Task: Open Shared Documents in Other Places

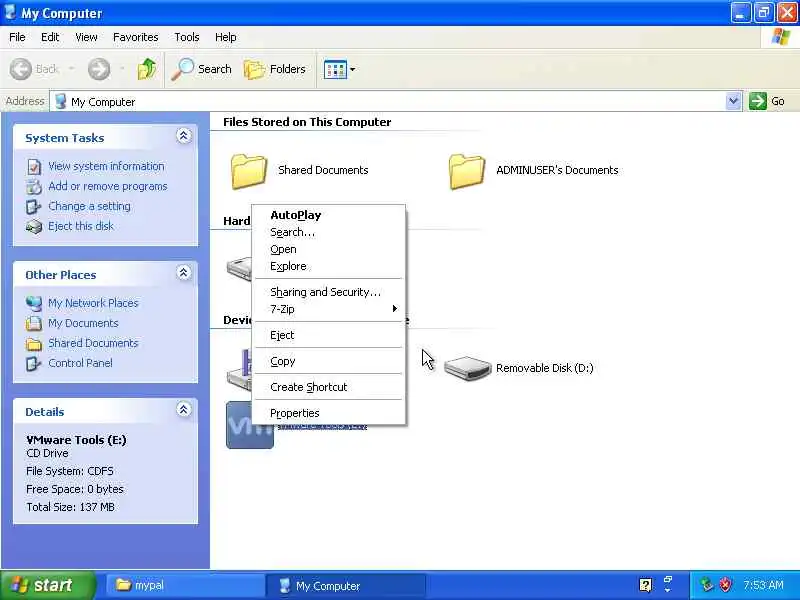Action: pos(93,343)
